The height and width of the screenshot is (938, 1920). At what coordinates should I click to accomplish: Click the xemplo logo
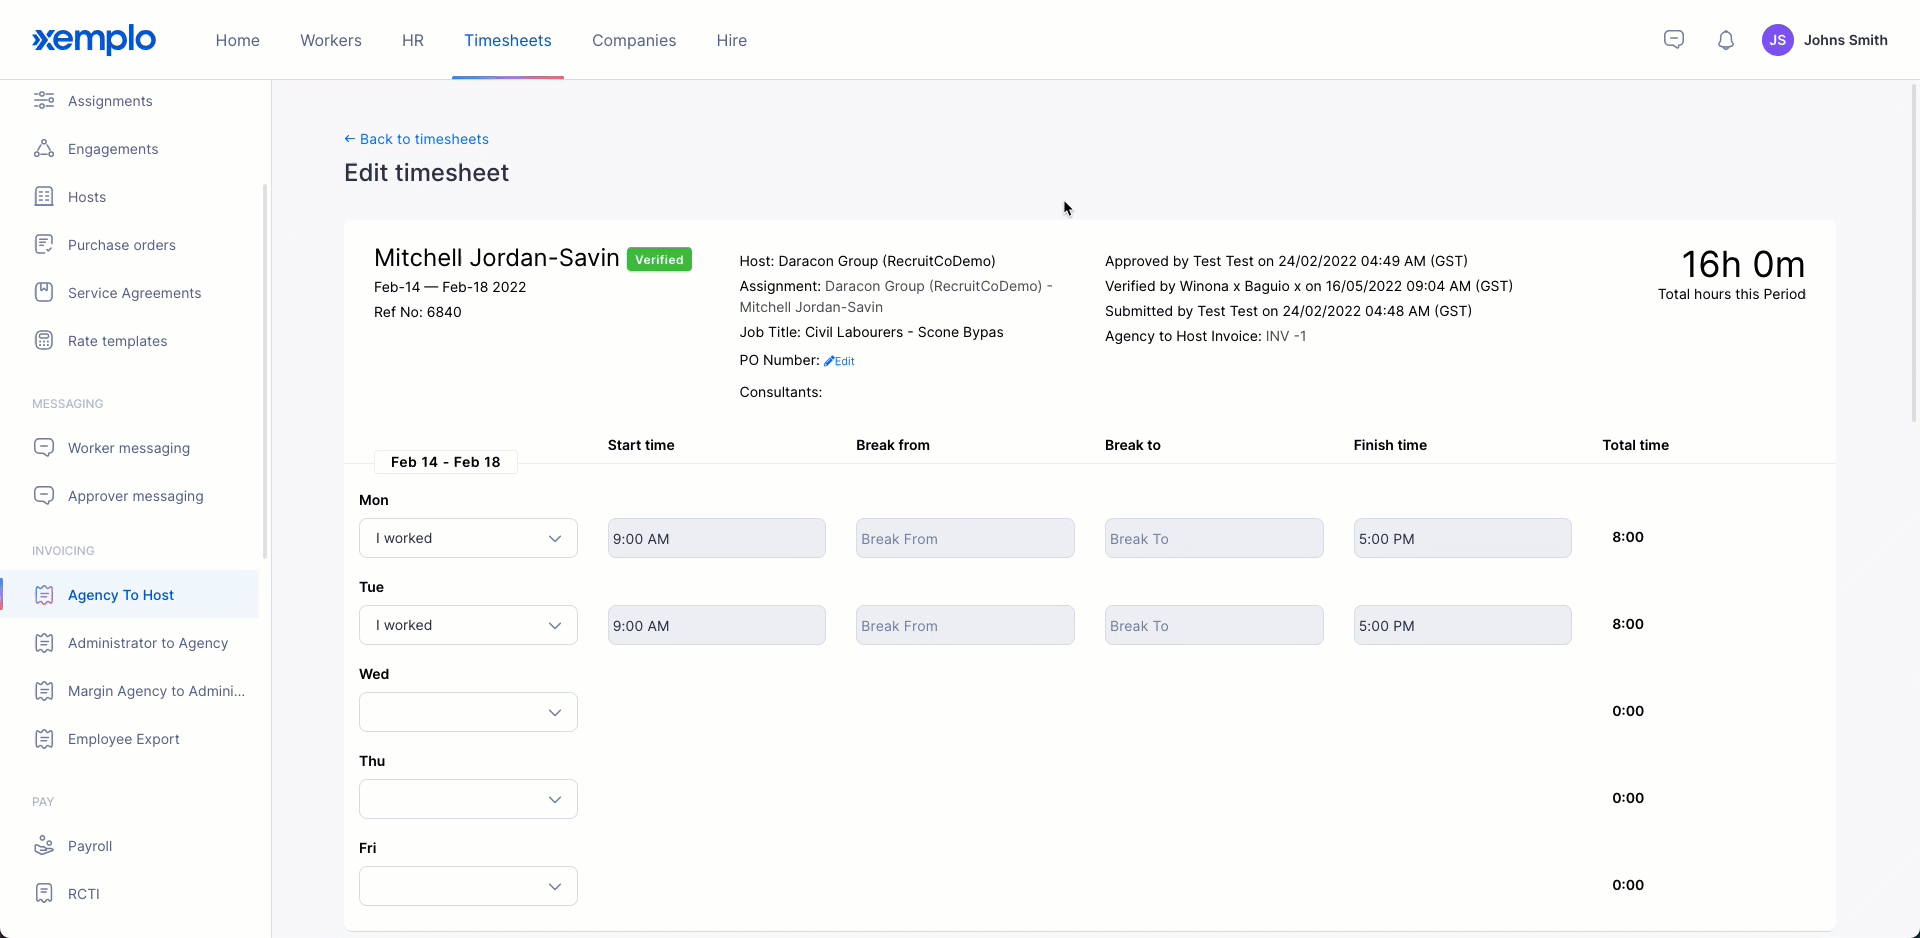pyautogui.click(x=94, y=40)
